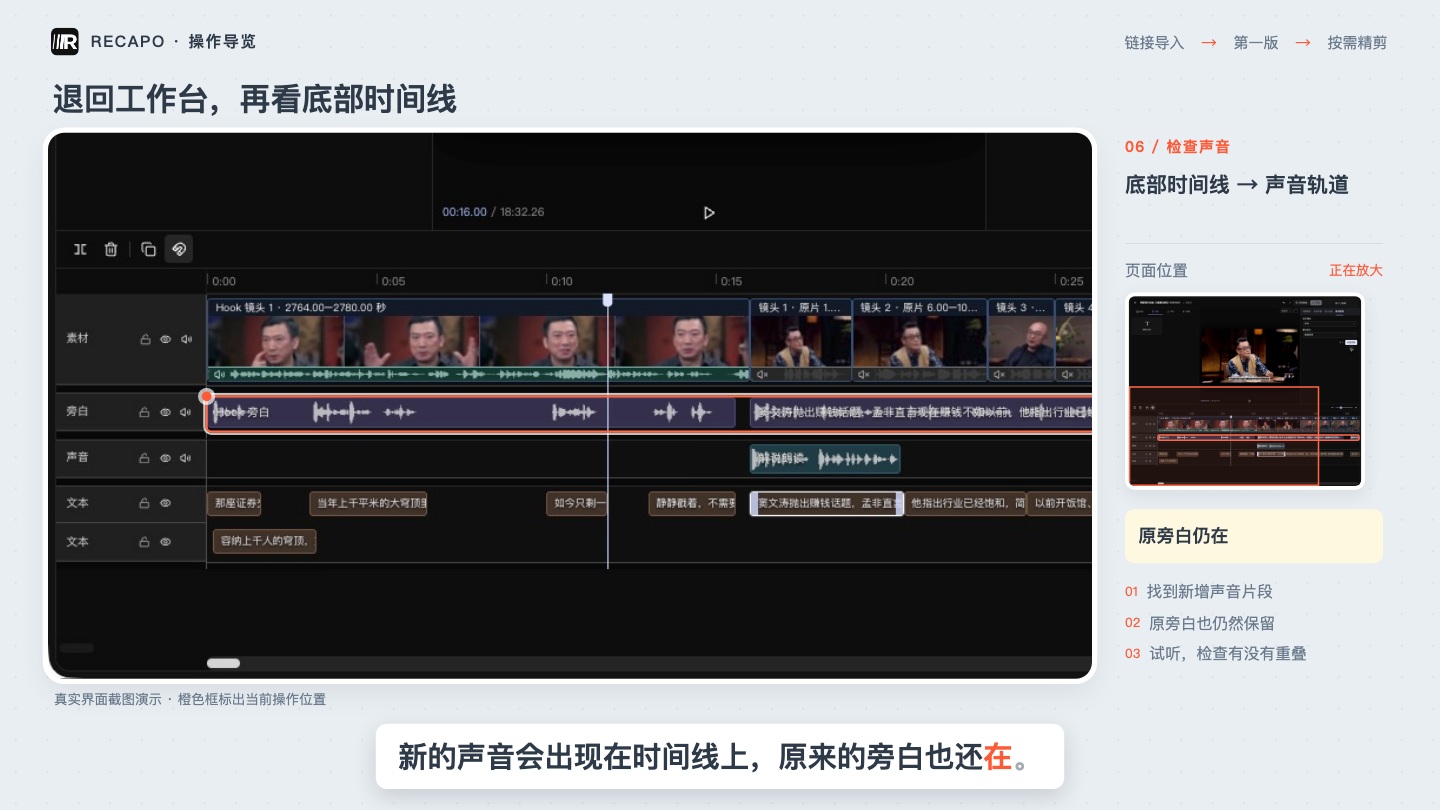Click step 01 找到新增声音片段
Viewport: 1440px width, 810px height.
(1199, 592)
